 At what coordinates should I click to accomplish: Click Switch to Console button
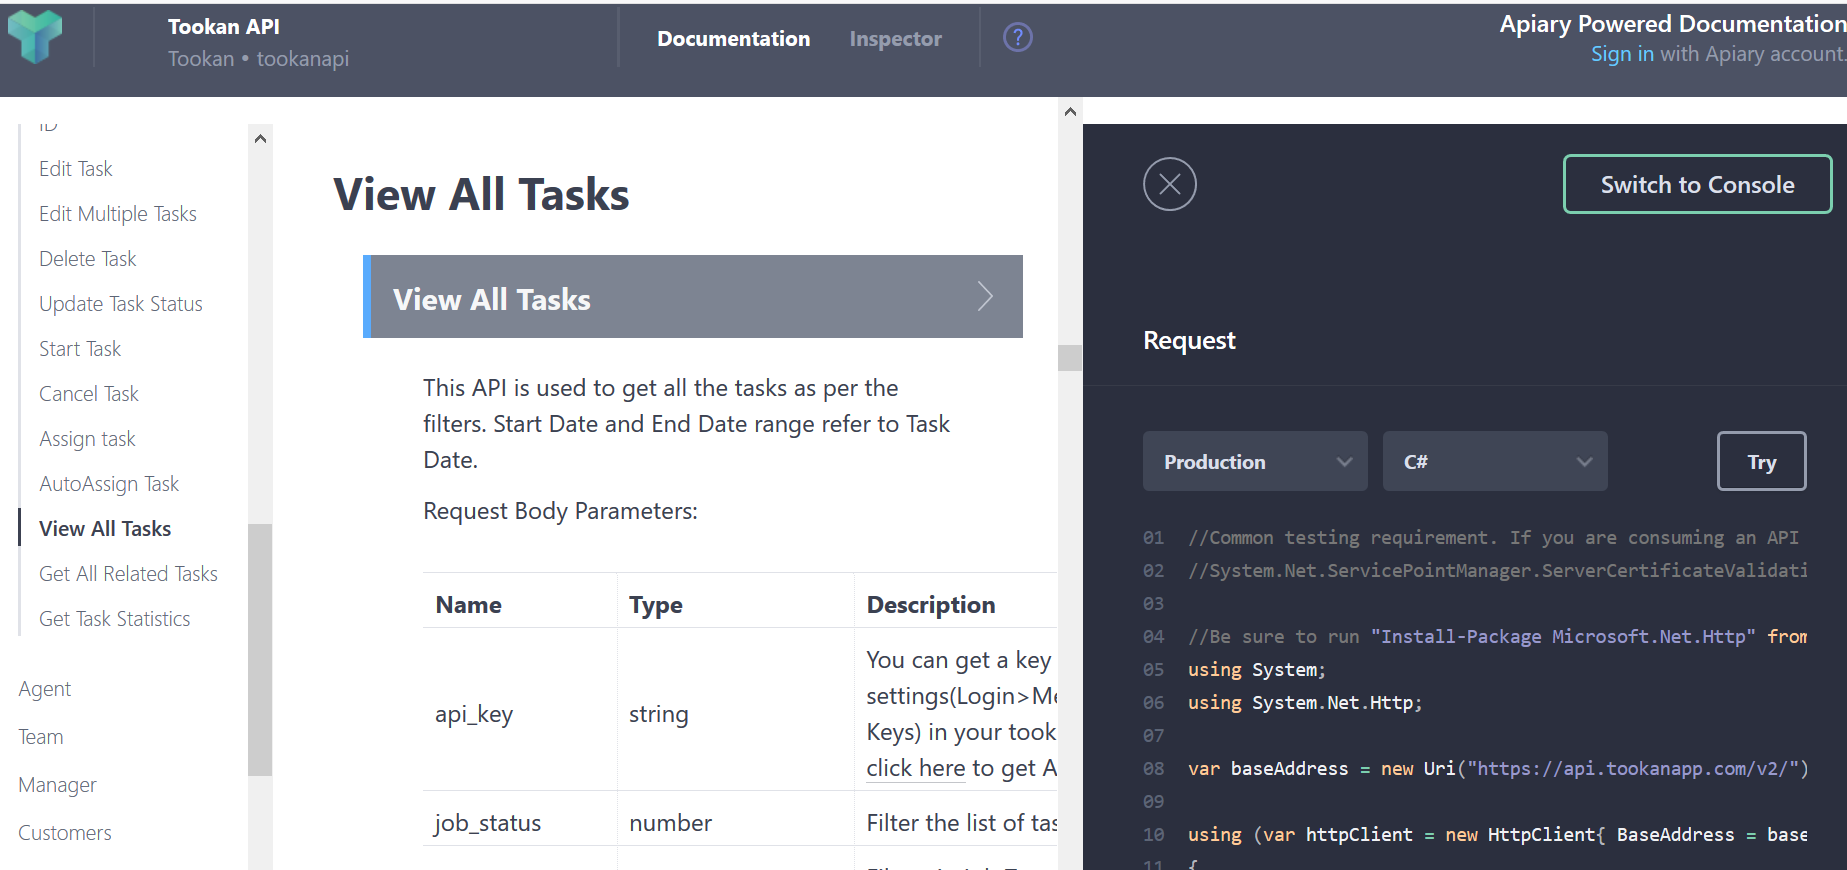1698,184
